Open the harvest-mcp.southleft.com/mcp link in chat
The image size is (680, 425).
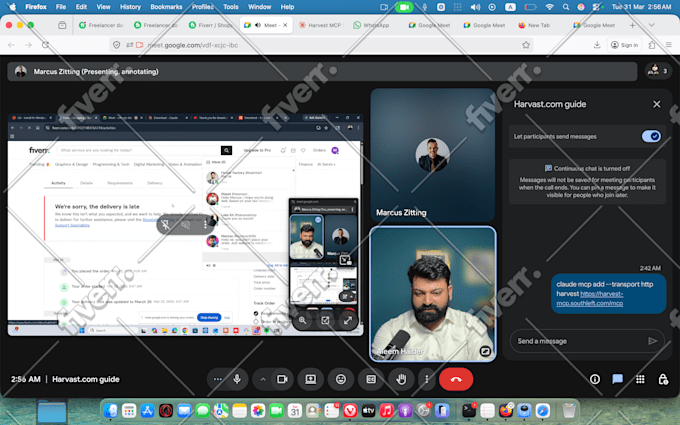click(x=590, y=298)
